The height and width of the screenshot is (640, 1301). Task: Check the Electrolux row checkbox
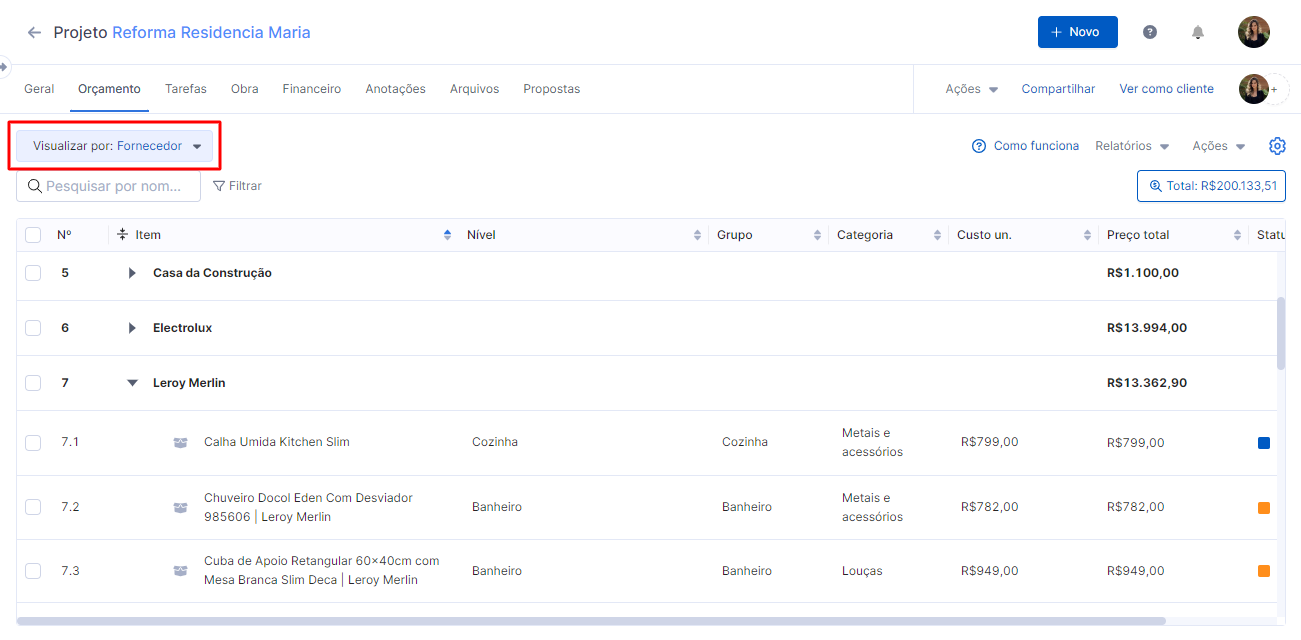coord(33,328)
